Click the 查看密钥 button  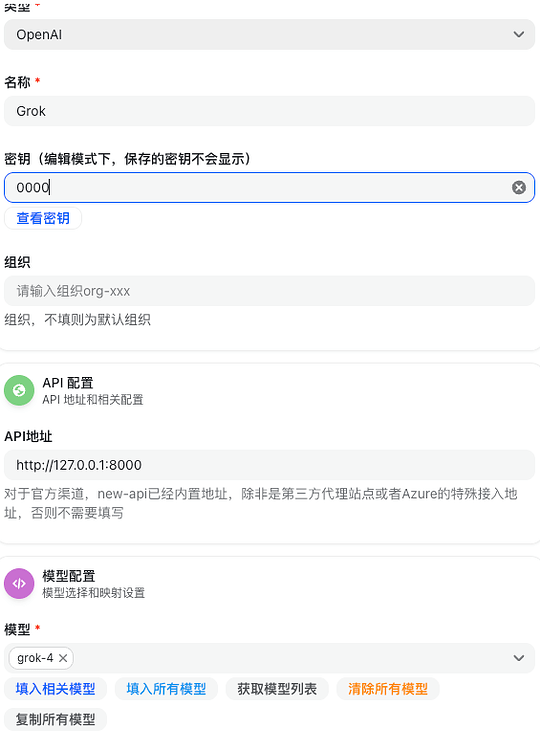tap(43, 218)
